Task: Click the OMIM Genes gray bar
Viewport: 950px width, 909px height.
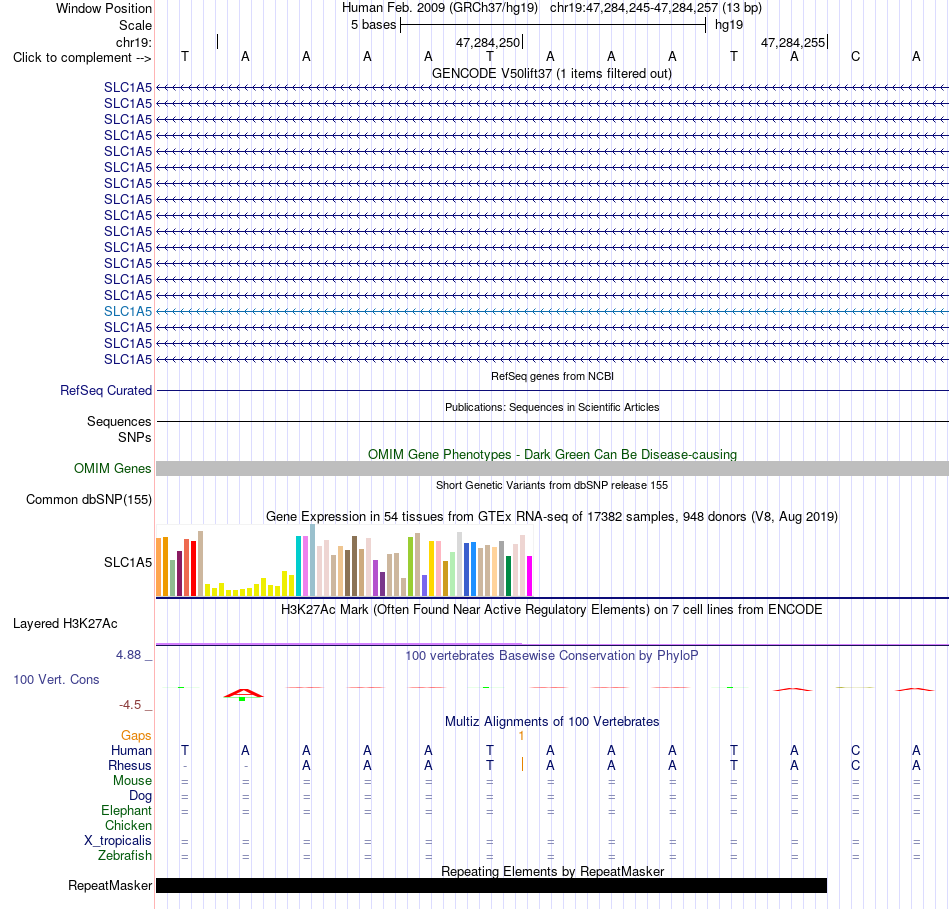Action: 552,468
